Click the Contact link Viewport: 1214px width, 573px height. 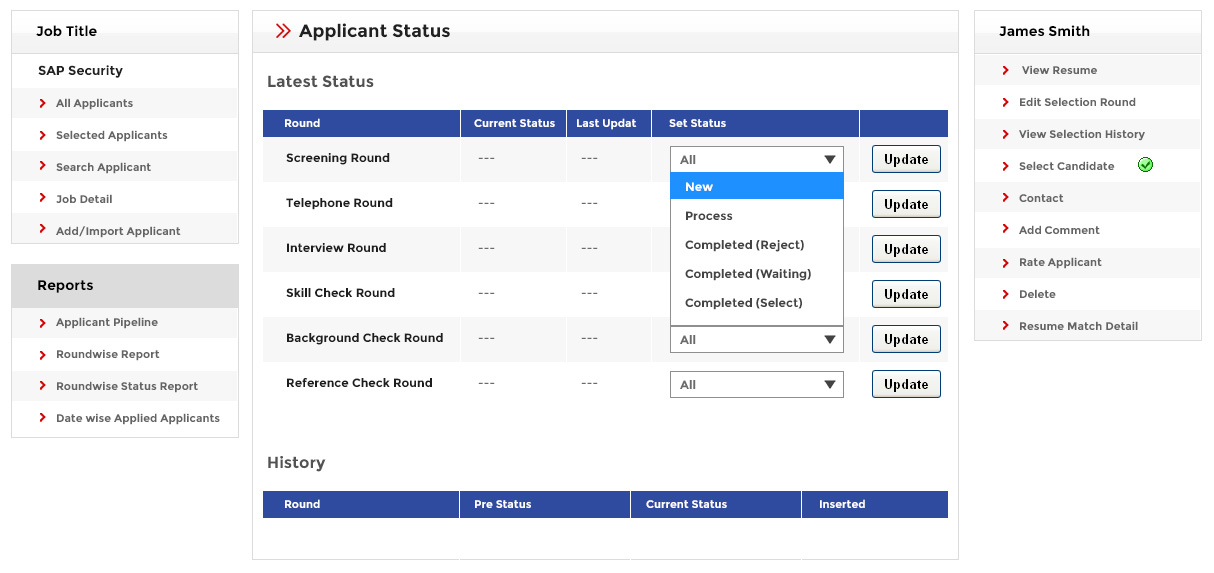pos(1041,198)
